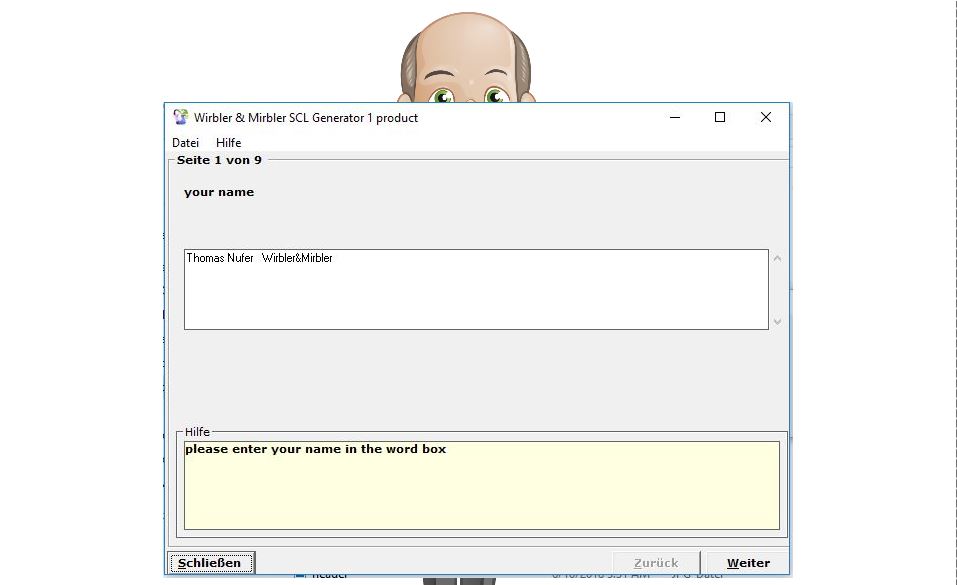The image size is (957, 585).
Task: Minimize the Wirbler & Mirbler window
Action: click(674, 117)
